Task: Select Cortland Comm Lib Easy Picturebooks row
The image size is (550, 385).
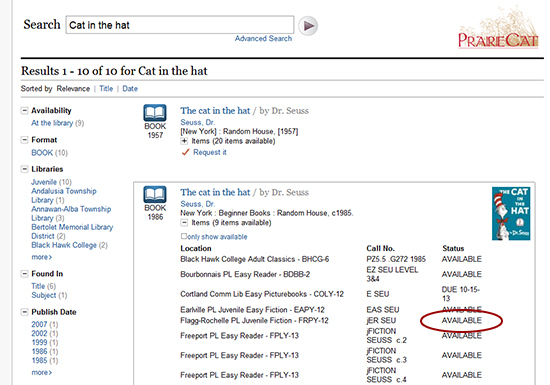Action: 331,294
